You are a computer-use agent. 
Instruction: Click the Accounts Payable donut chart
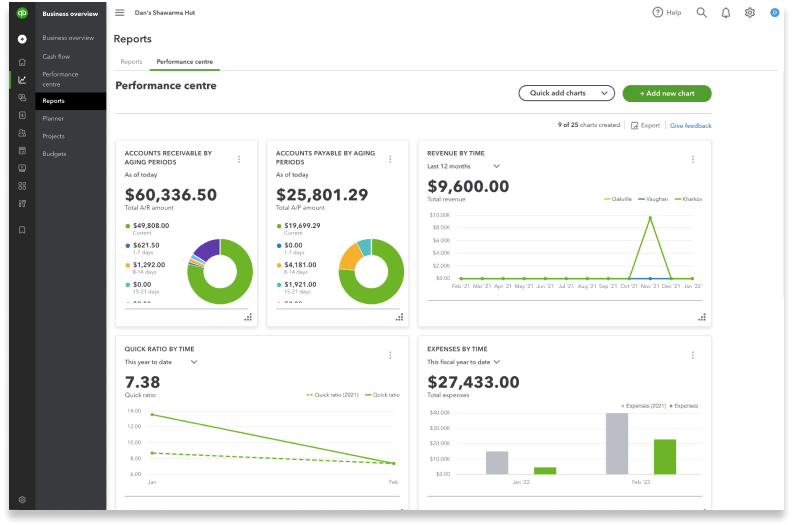tap(371, 271)
